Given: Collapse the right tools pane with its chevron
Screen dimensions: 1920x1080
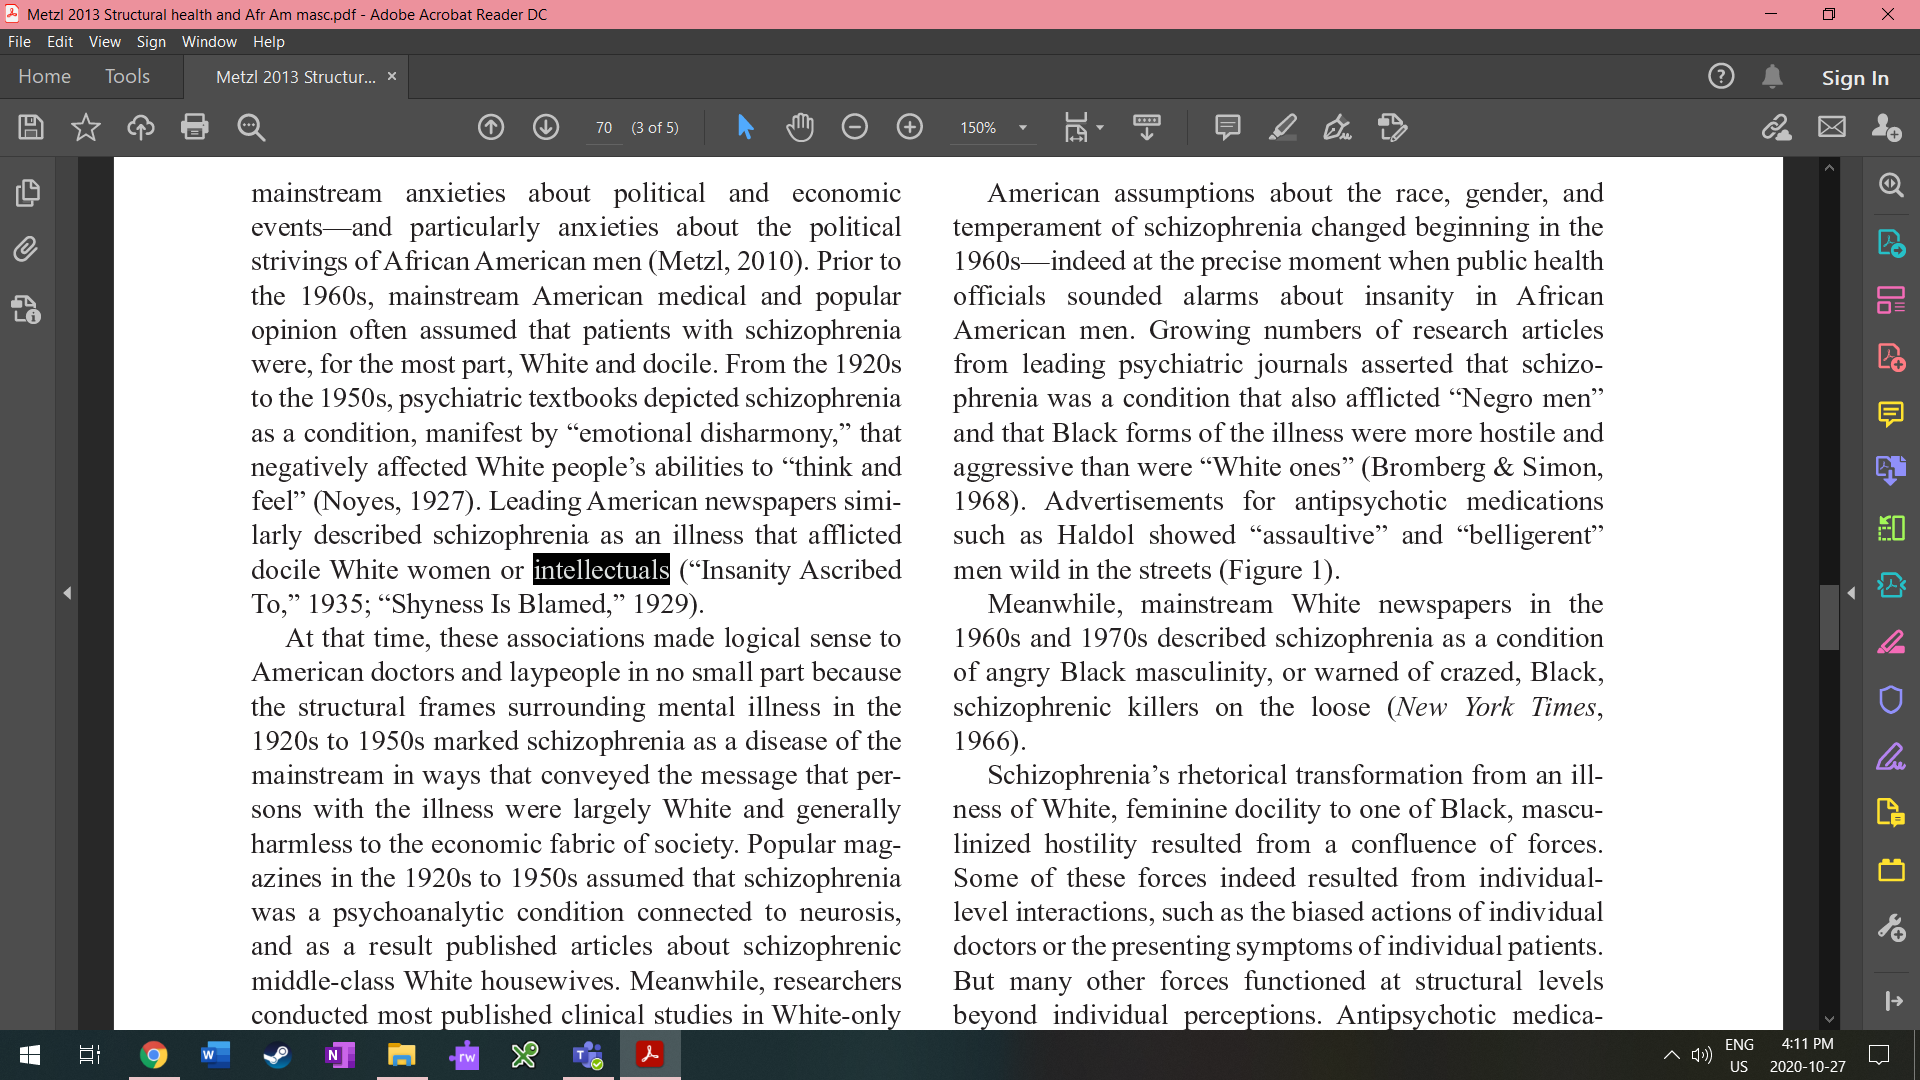Looking at the screenshot, I should pos(1851,592).
